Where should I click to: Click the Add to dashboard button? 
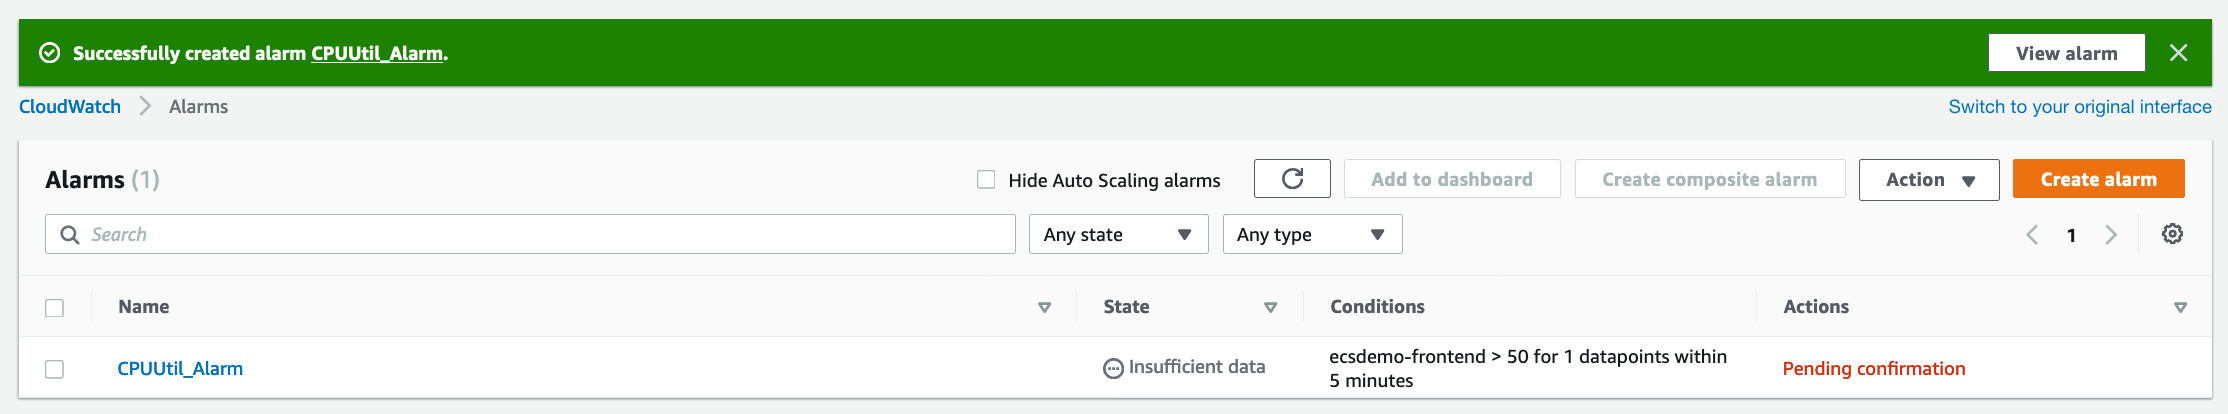[1452, 179]
